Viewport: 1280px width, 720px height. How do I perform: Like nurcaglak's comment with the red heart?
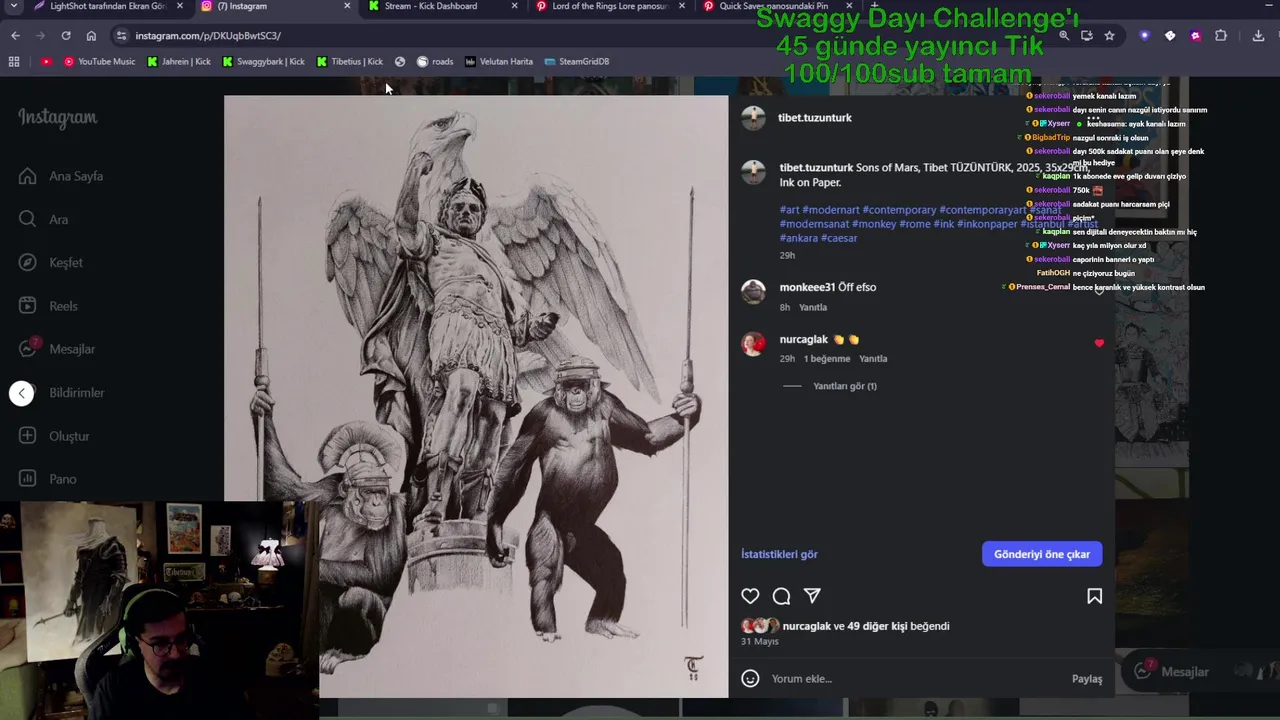coord(1099,343)
